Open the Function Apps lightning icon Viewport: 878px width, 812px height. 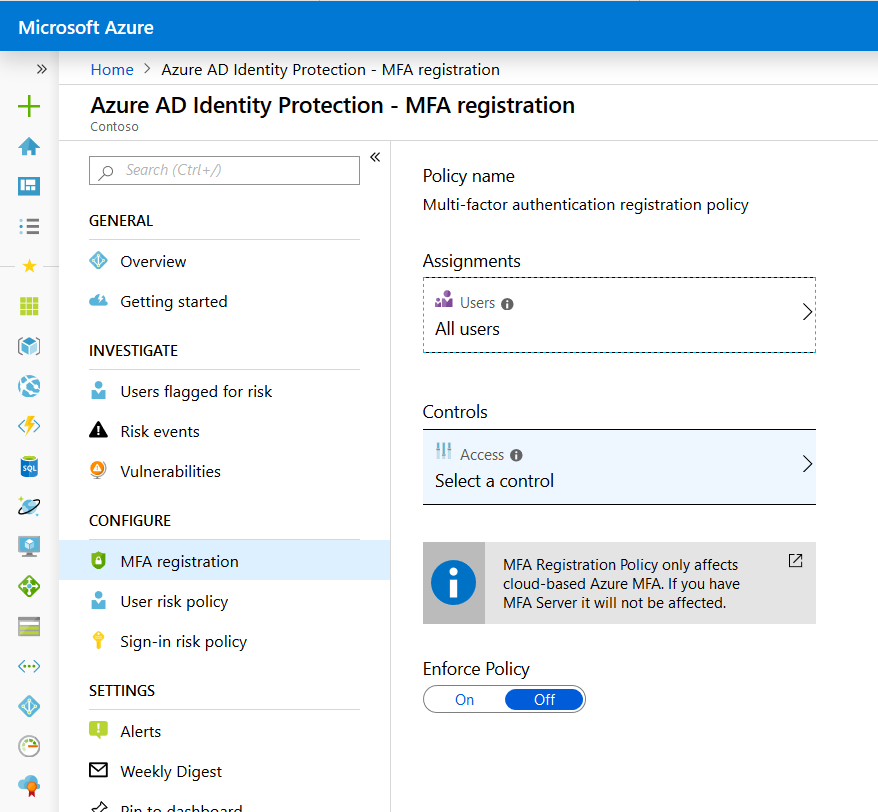tap(29, 426)
